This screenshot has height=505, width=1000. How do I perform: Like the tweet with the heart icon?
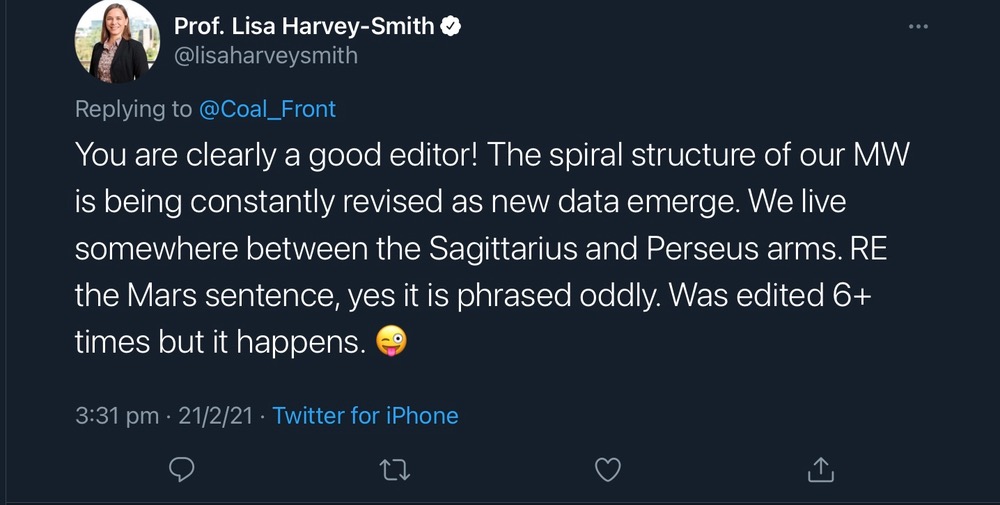608,468
